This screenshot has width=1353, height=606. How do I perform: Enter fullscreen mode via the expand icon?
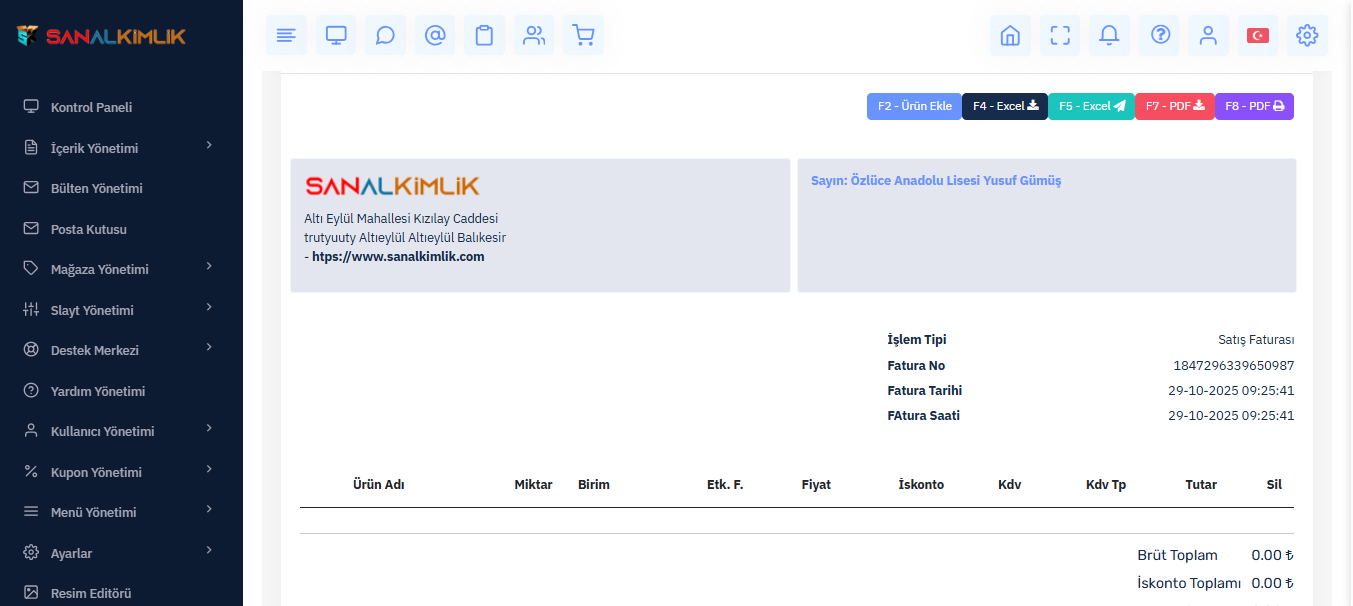tap(1060, 35)
